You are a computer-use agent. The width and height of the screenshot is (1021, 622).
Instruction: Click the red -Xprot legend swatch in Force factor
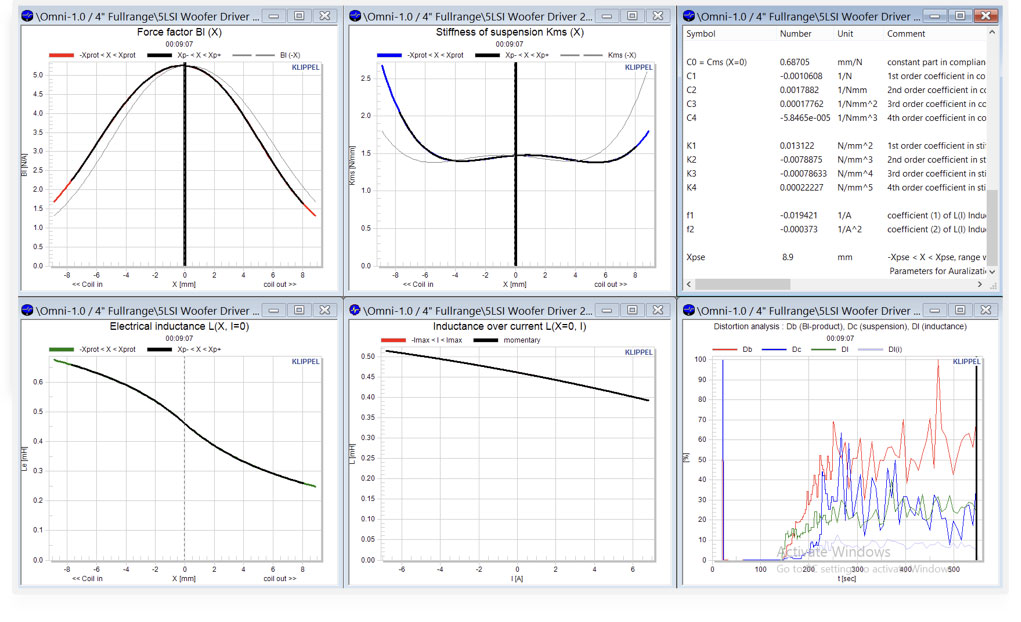[62, 55]
